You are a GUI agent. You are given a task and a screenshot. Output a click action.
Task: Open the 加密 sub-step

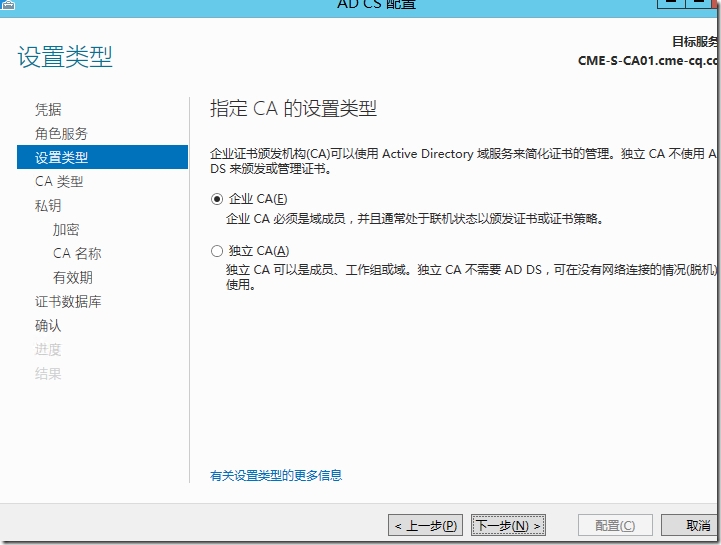coord(66,229)
